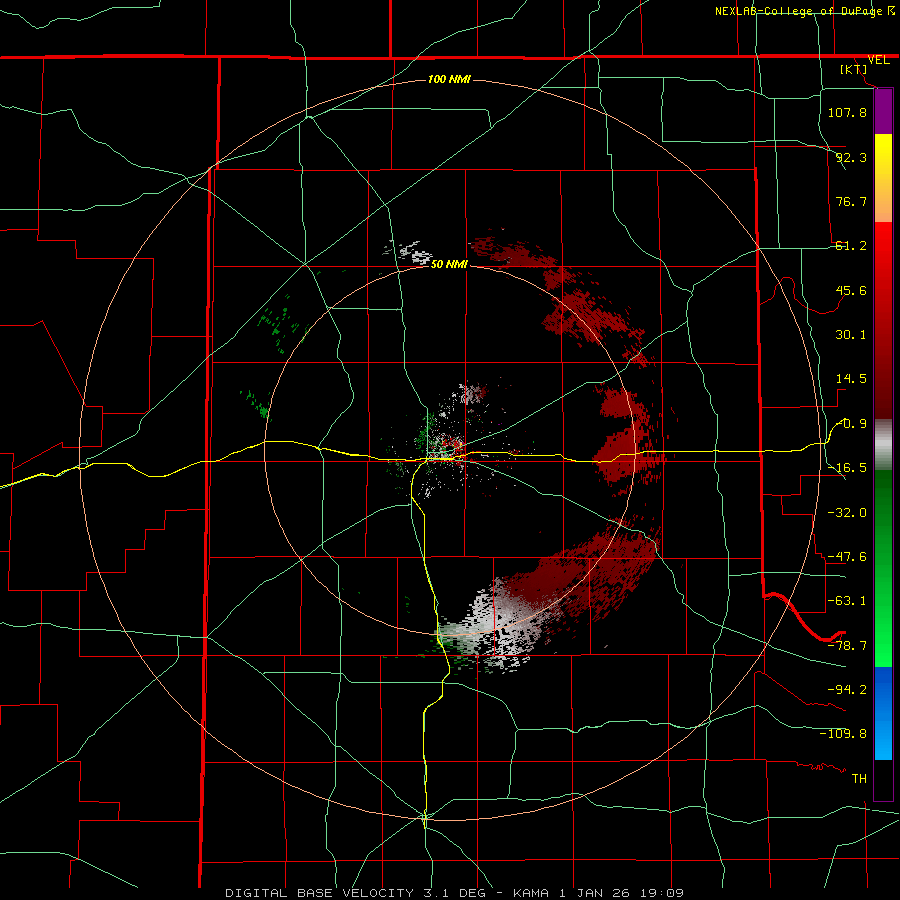
Task: Click the -0.9 velocity scale value
Action: pyautogui.click(x=852, y=424)
